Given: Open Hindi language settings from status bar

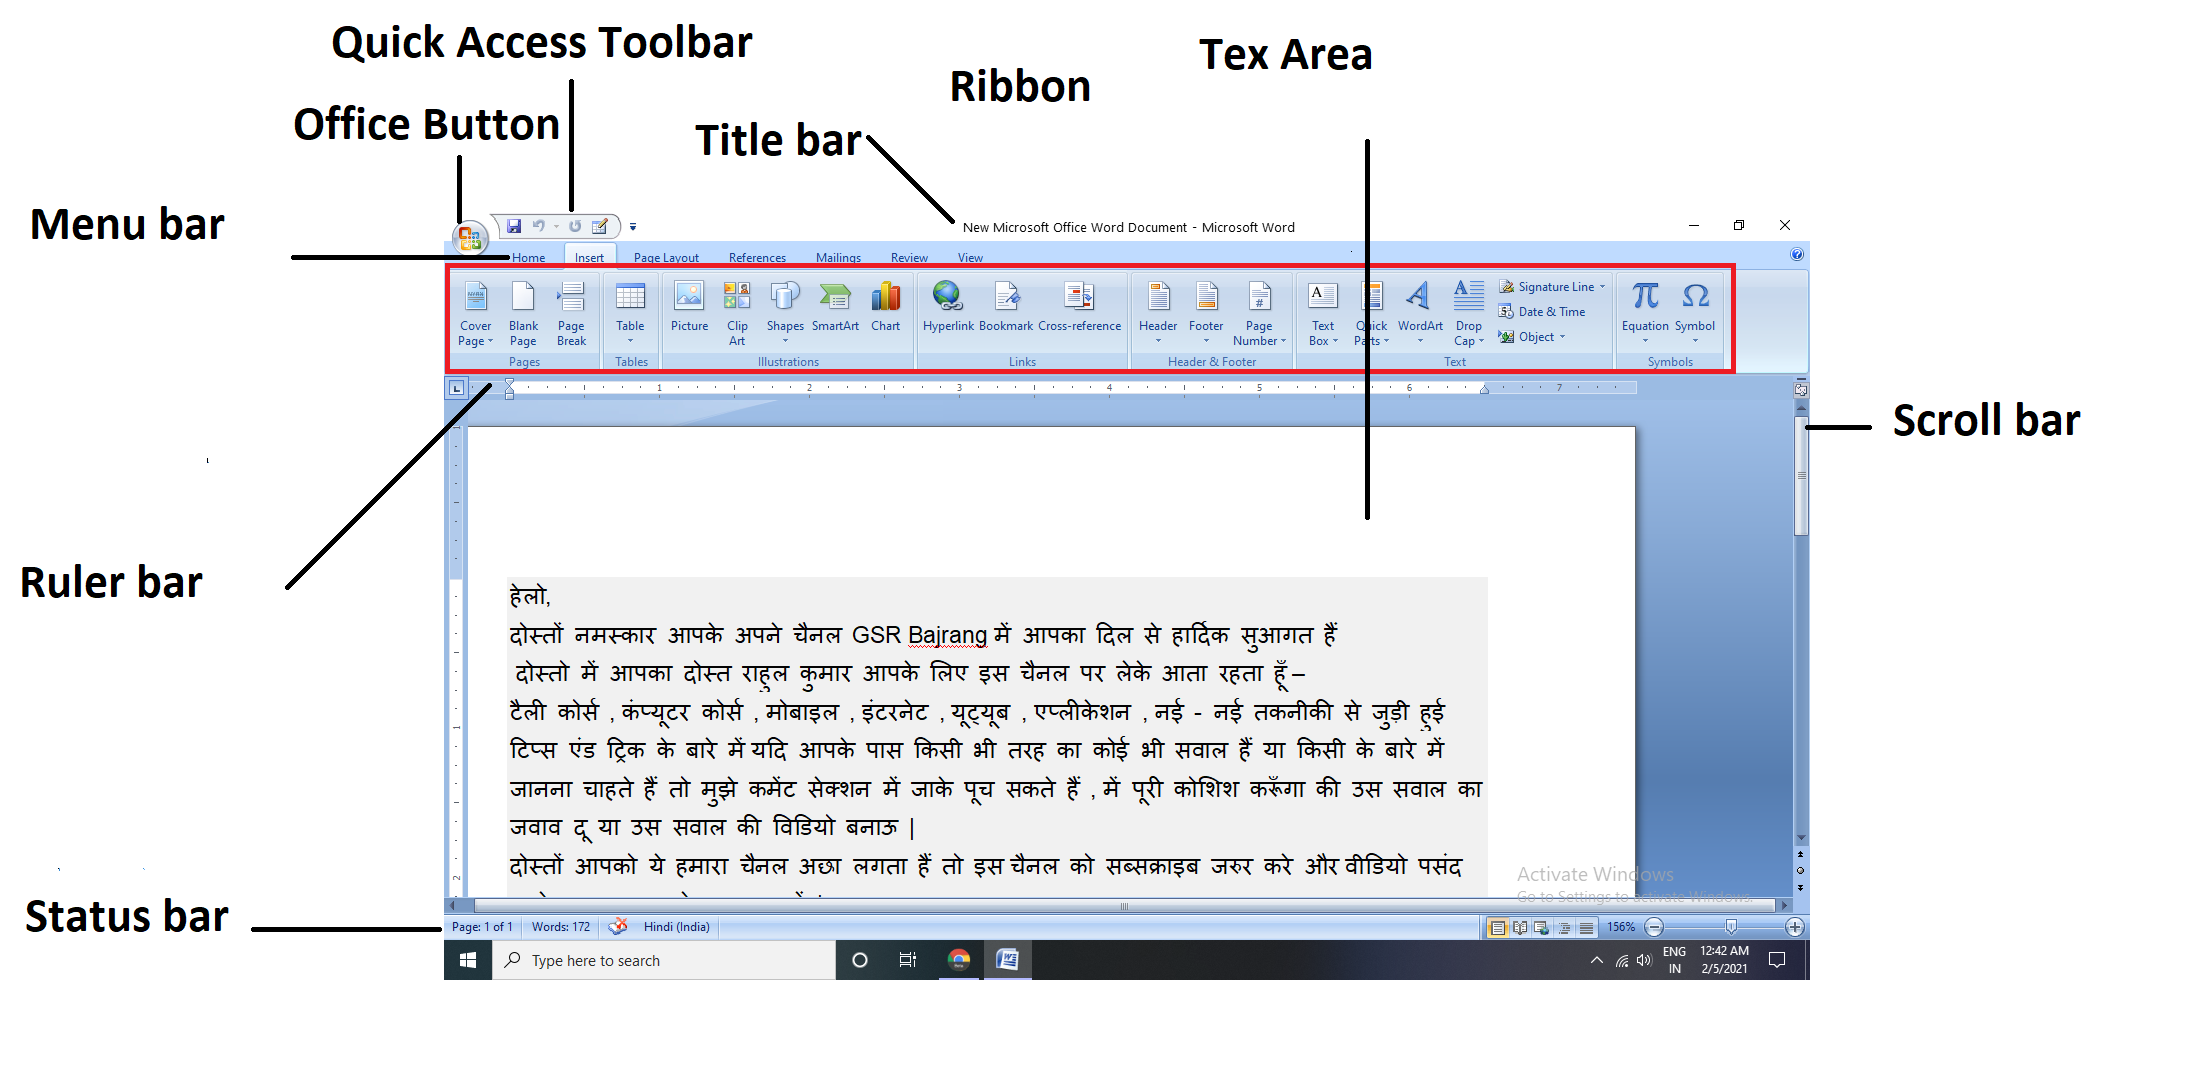Looking at the screenshot, I should pos(675,927).
